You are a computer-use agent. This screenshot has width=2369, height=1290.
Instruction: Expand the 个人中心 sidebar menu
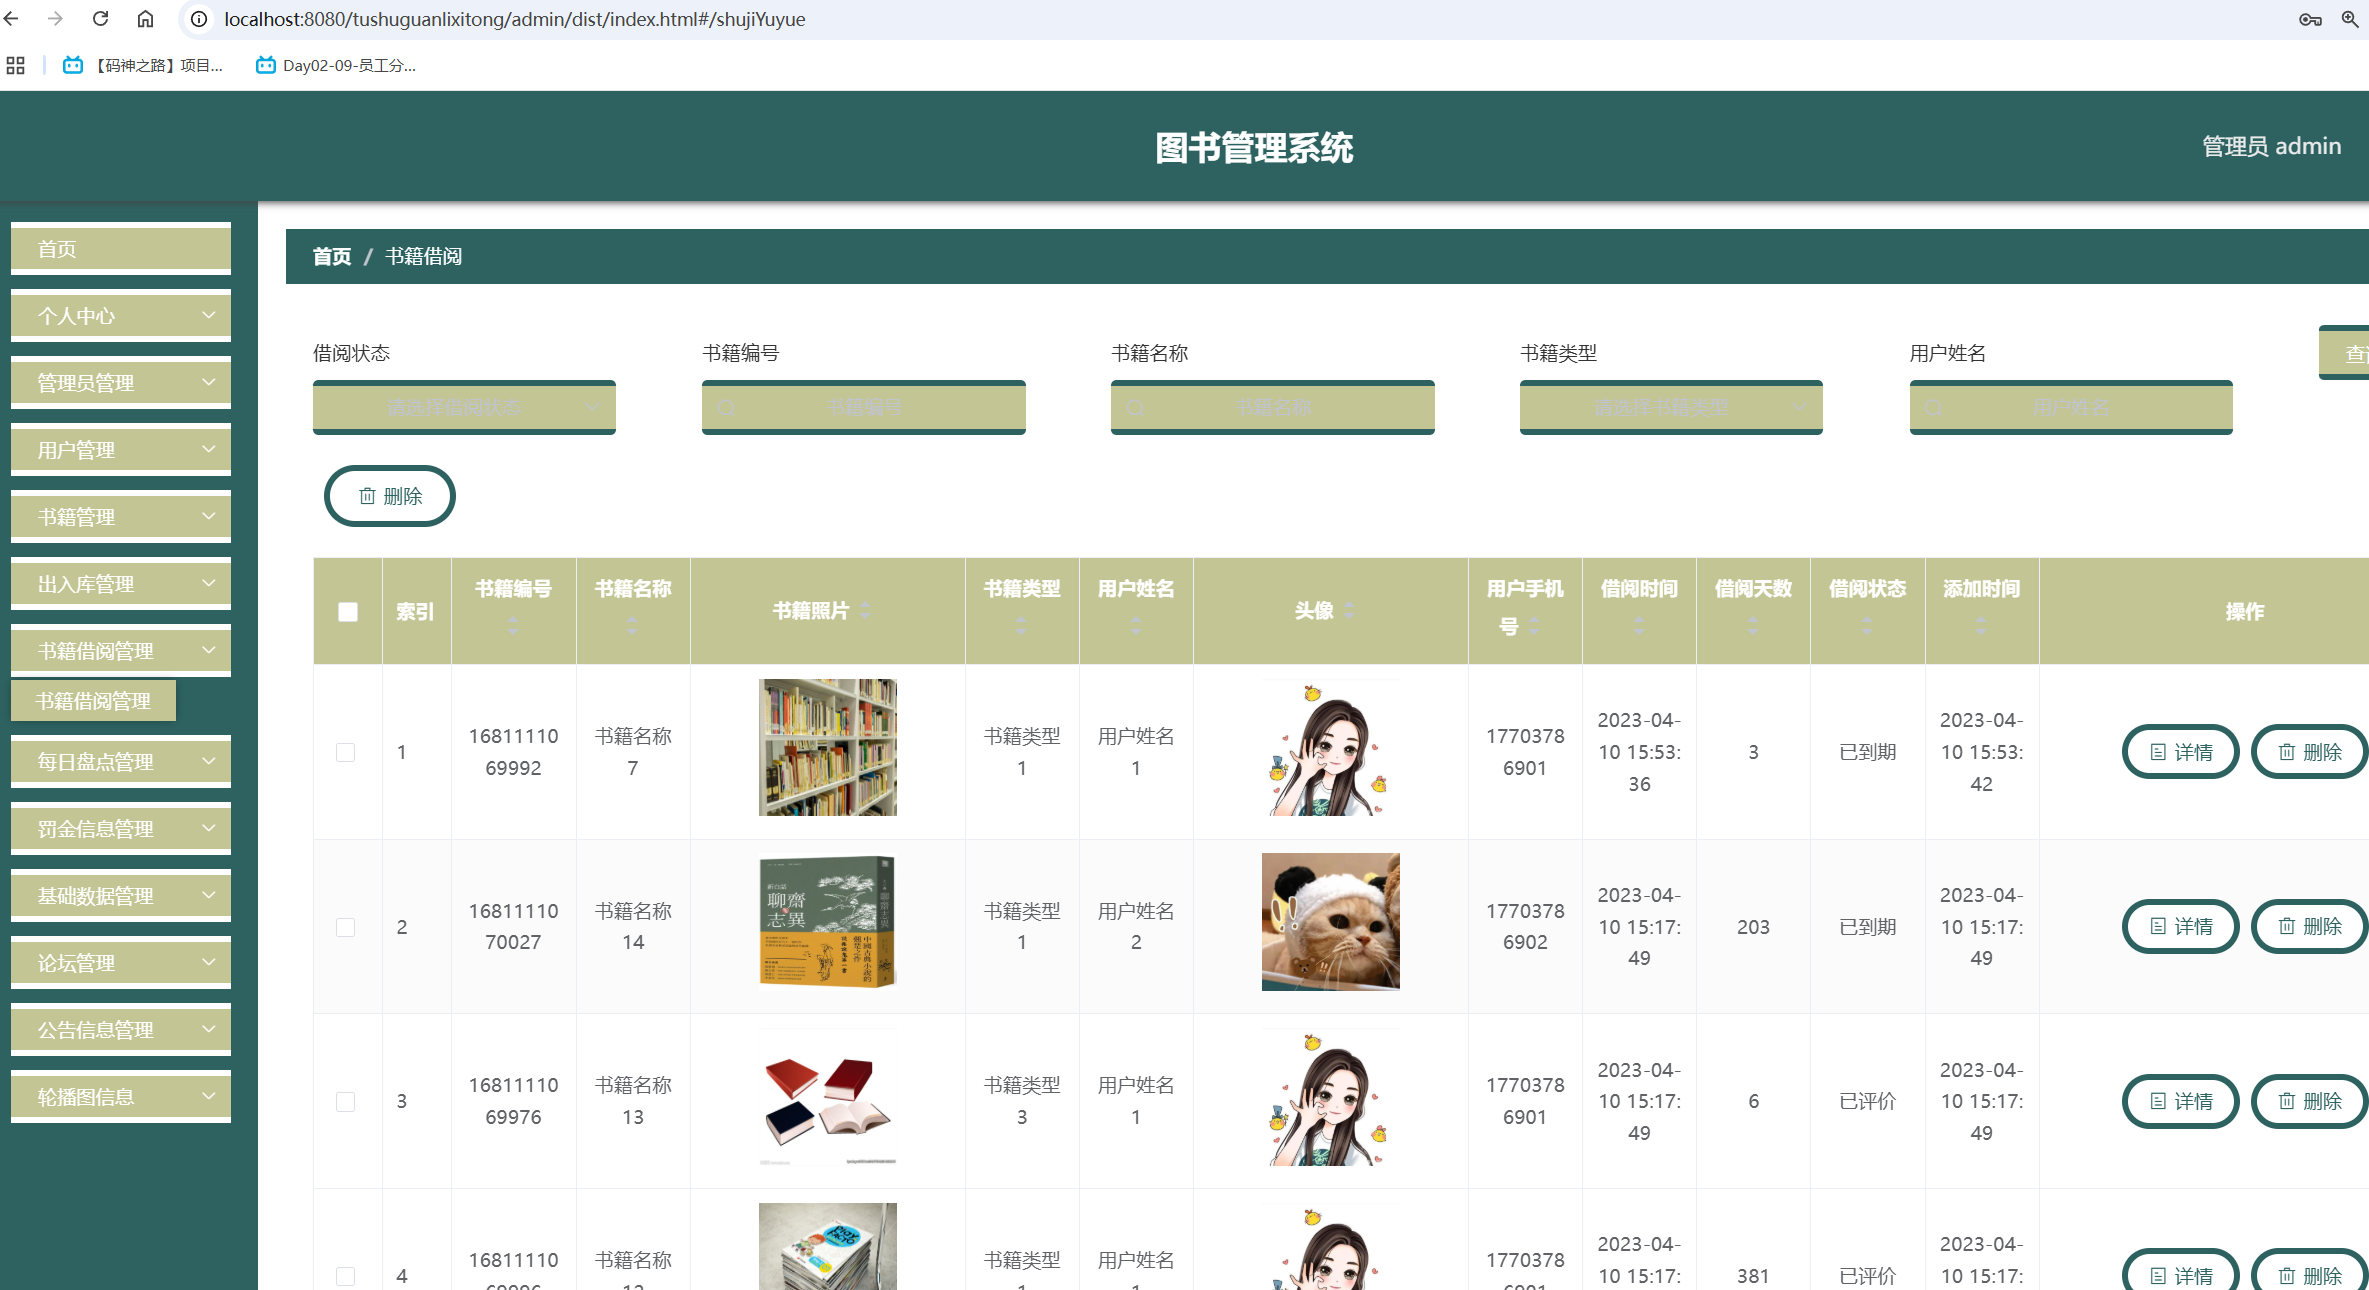121,316
